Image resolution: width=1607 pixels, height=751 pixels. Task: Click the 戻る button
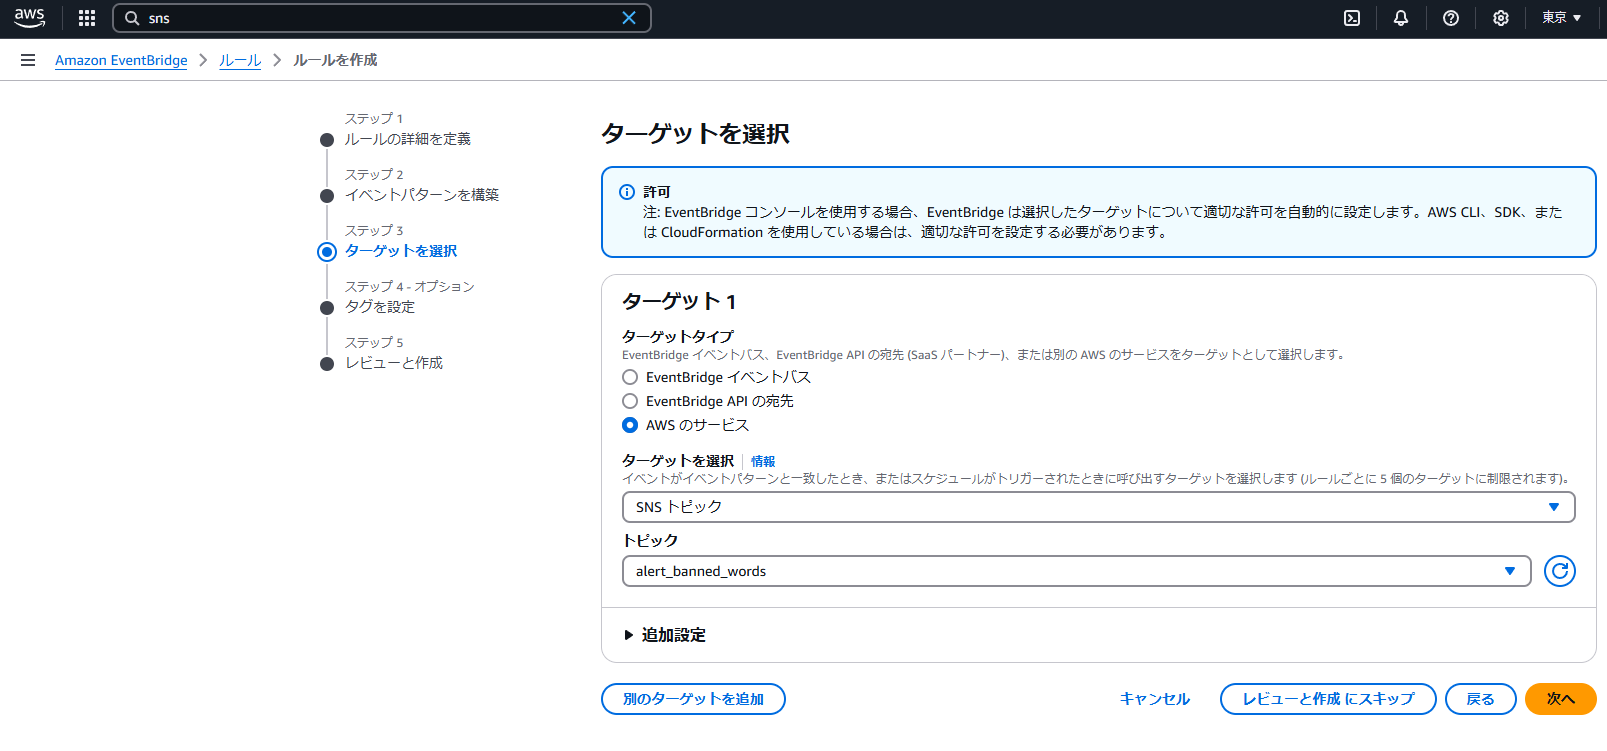1480,699
